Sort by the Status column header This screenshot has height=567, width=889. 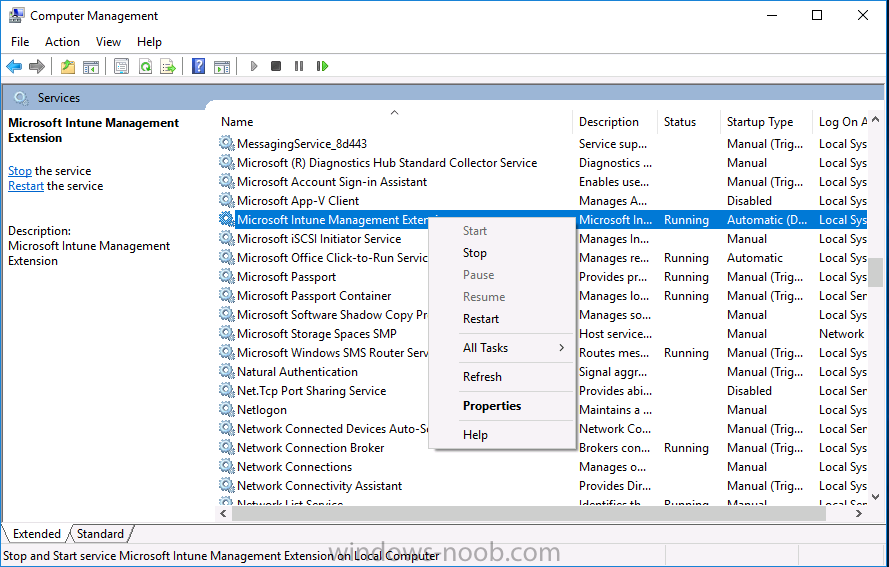[x=689, y=121]
